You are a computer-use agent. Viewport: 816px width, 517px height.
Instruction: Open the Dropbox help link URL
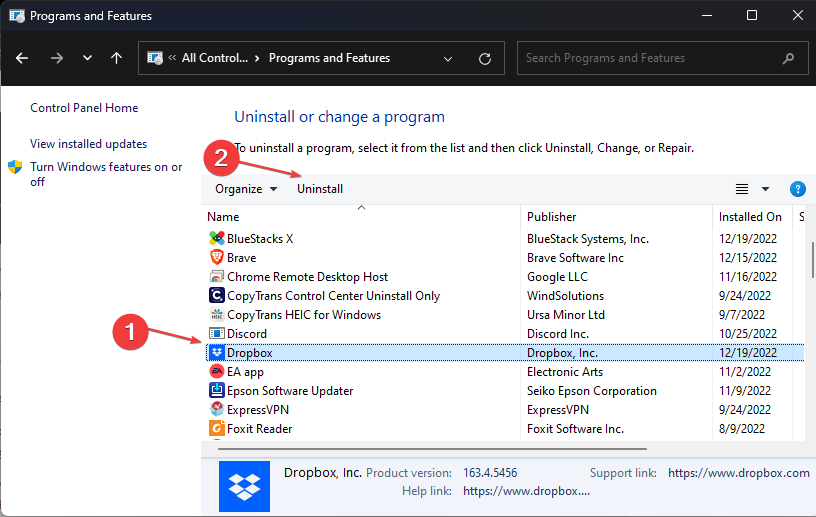point(526,491)
